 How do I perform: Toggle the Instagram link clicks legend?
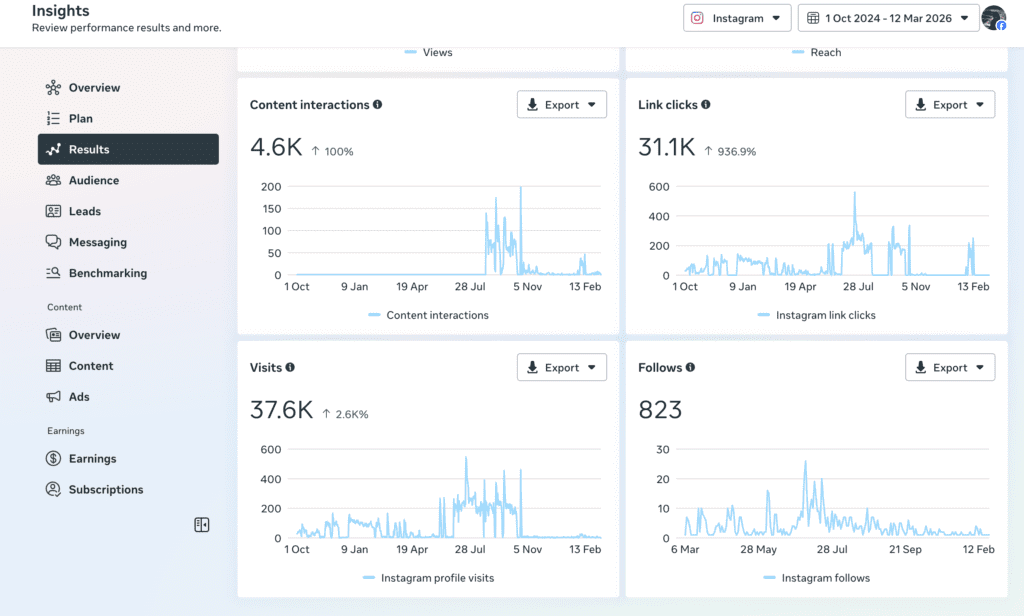click(816, 315)
